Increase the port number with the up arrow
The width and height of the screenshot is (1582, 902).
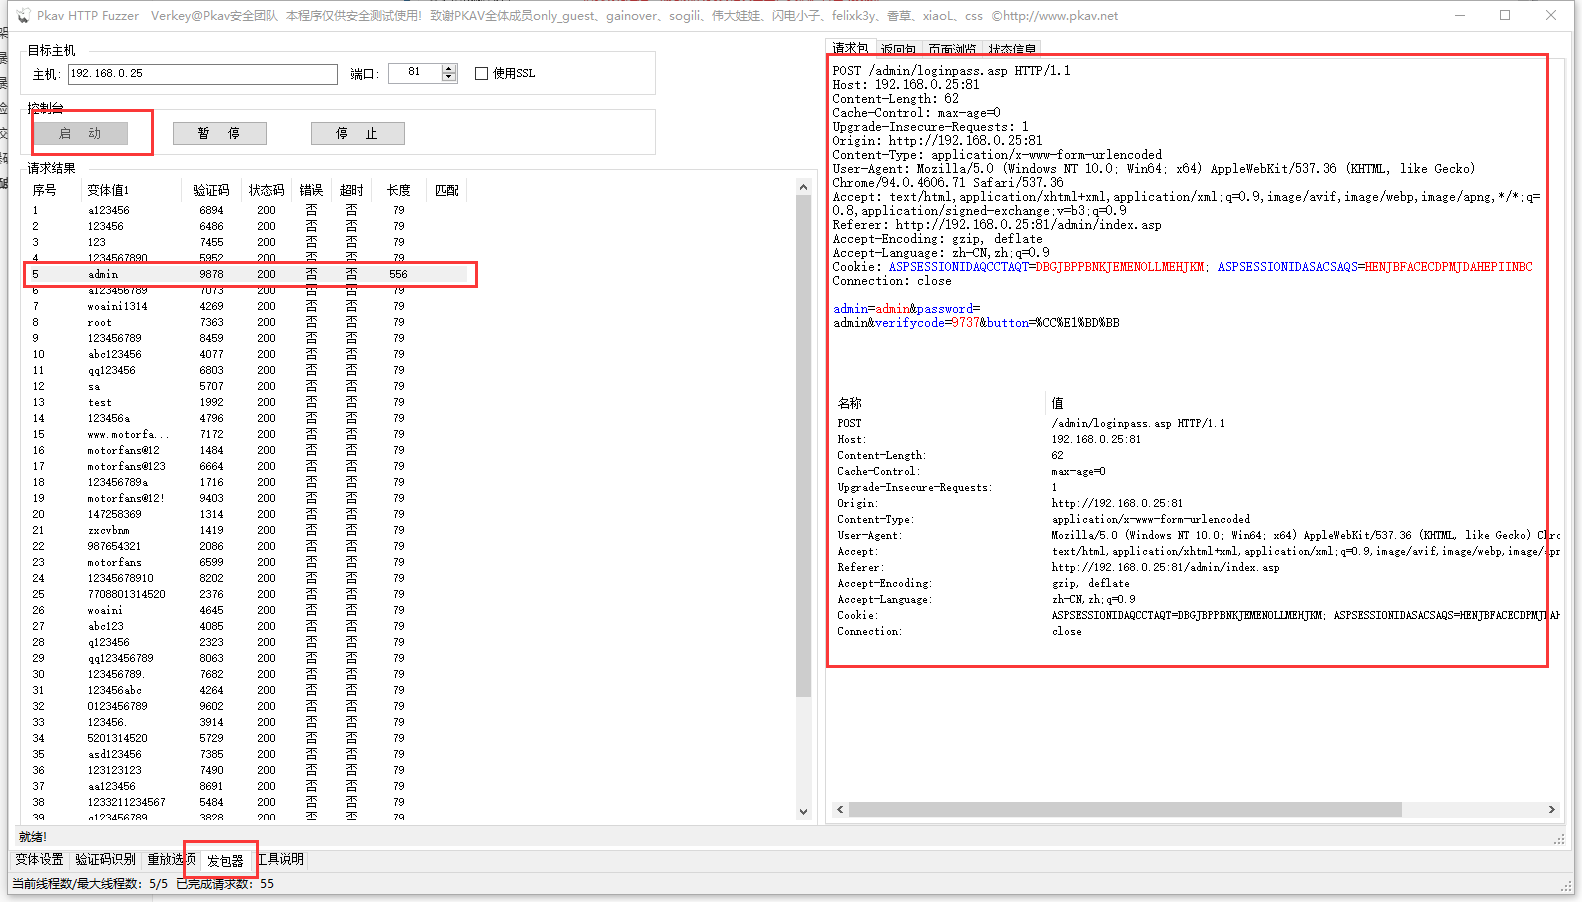[449, 68]
